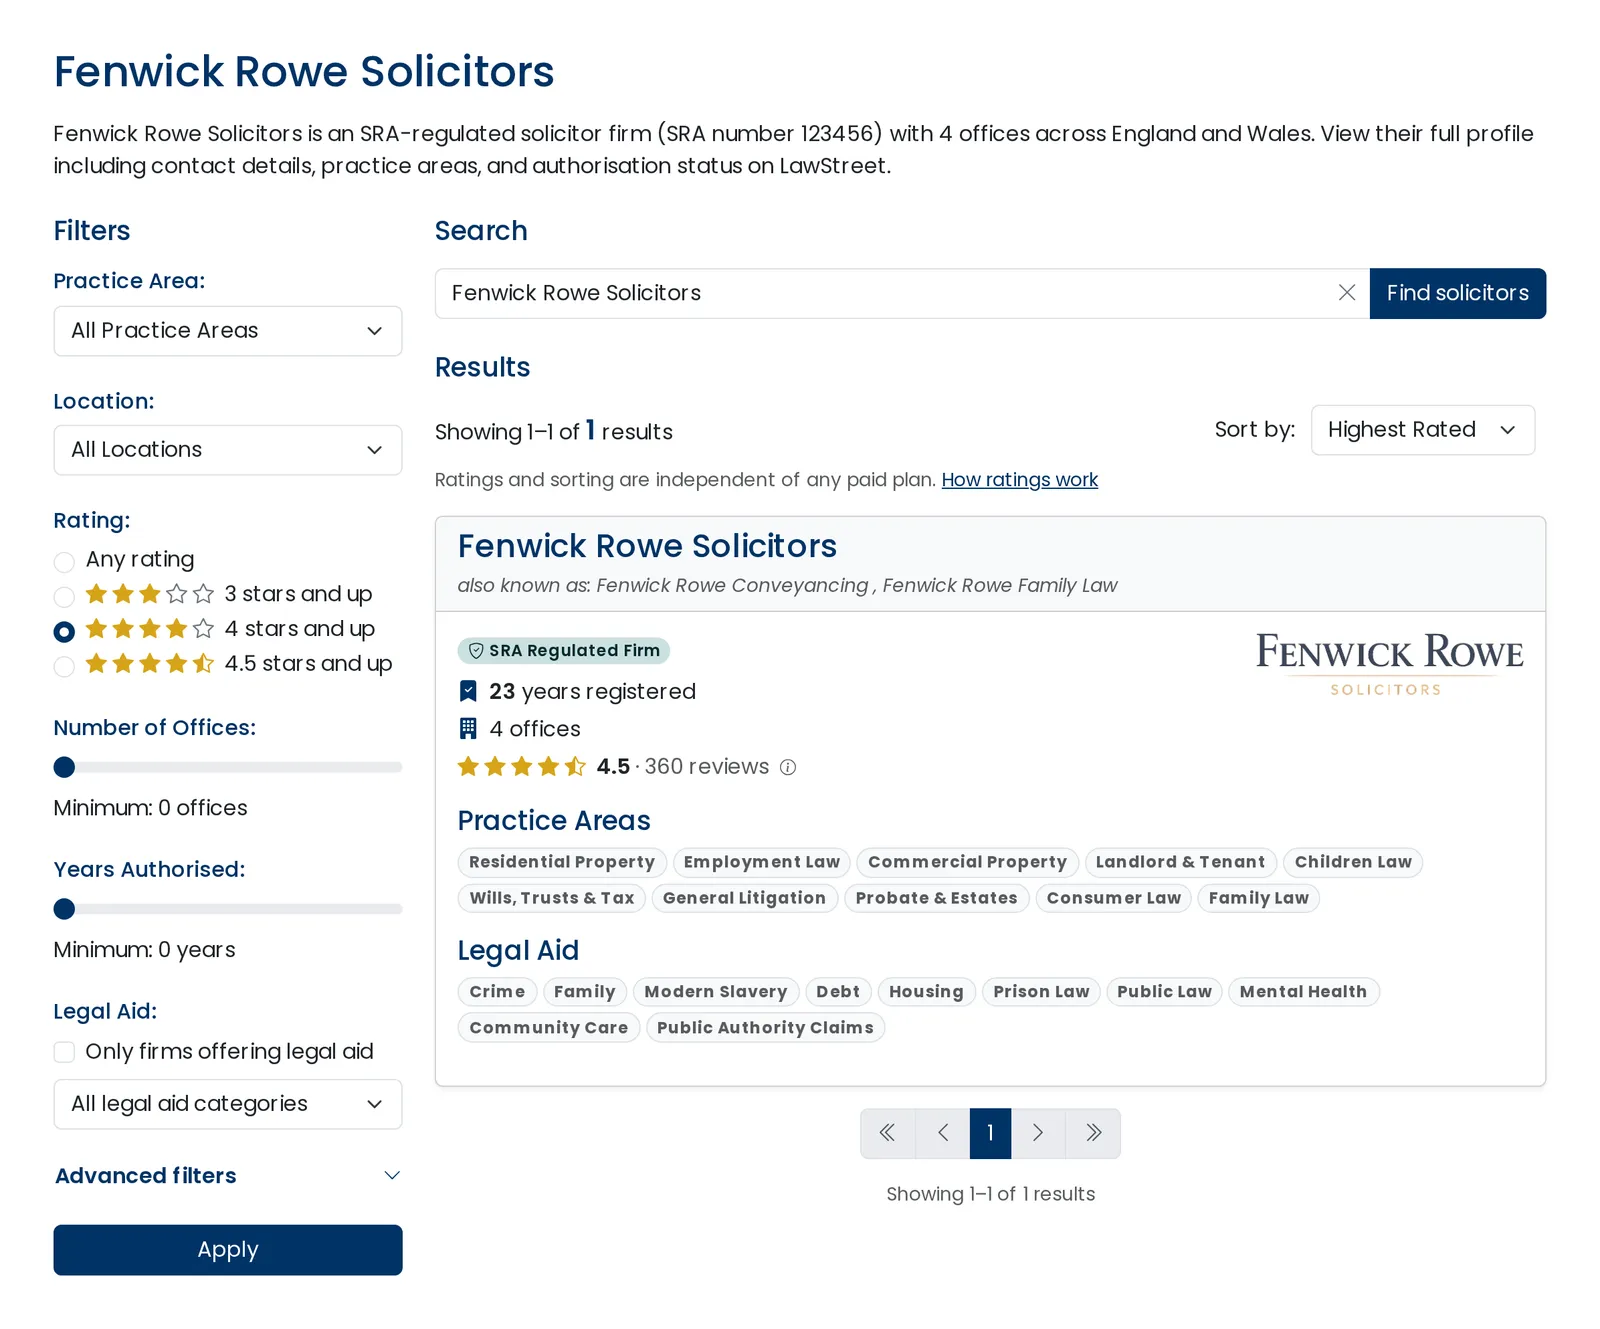The image size is (1600, 1329).
Task: Select 4 stars and up rating filter
Action: 64,631
